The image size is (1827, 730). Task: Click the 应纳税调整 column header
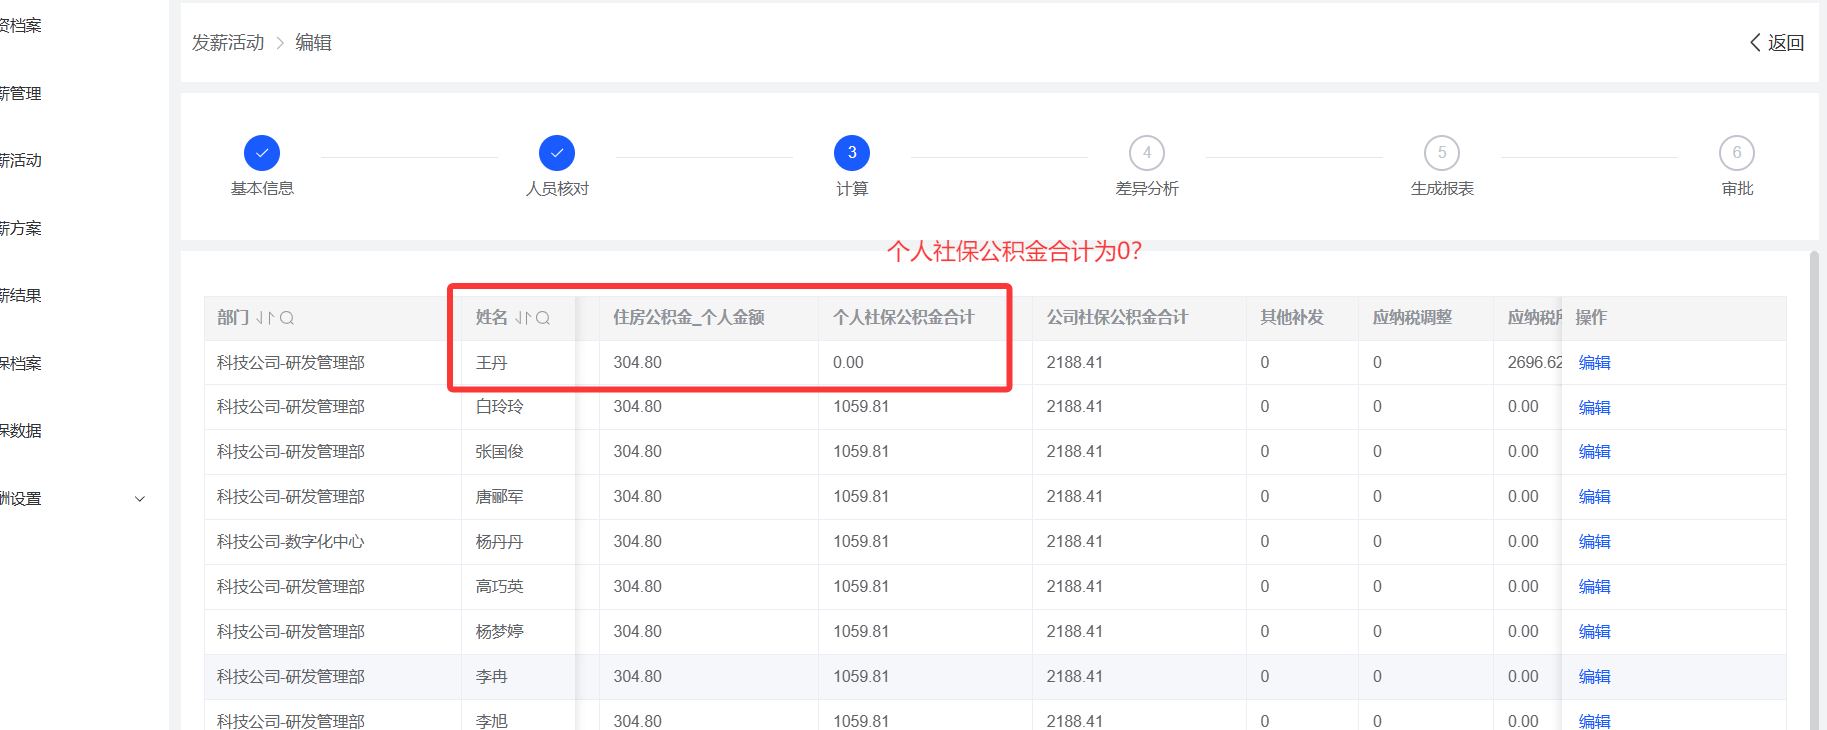(1412, 318)
